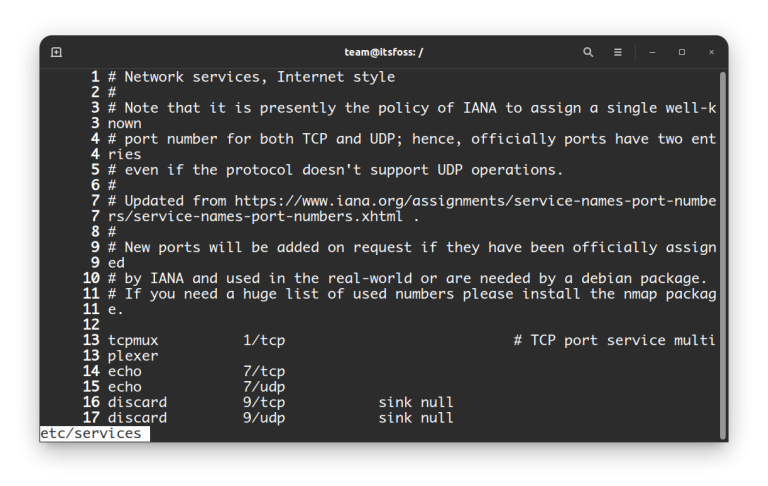The image size is (768, 486).
Task: Maximize the terminal window
Action: 682,52
